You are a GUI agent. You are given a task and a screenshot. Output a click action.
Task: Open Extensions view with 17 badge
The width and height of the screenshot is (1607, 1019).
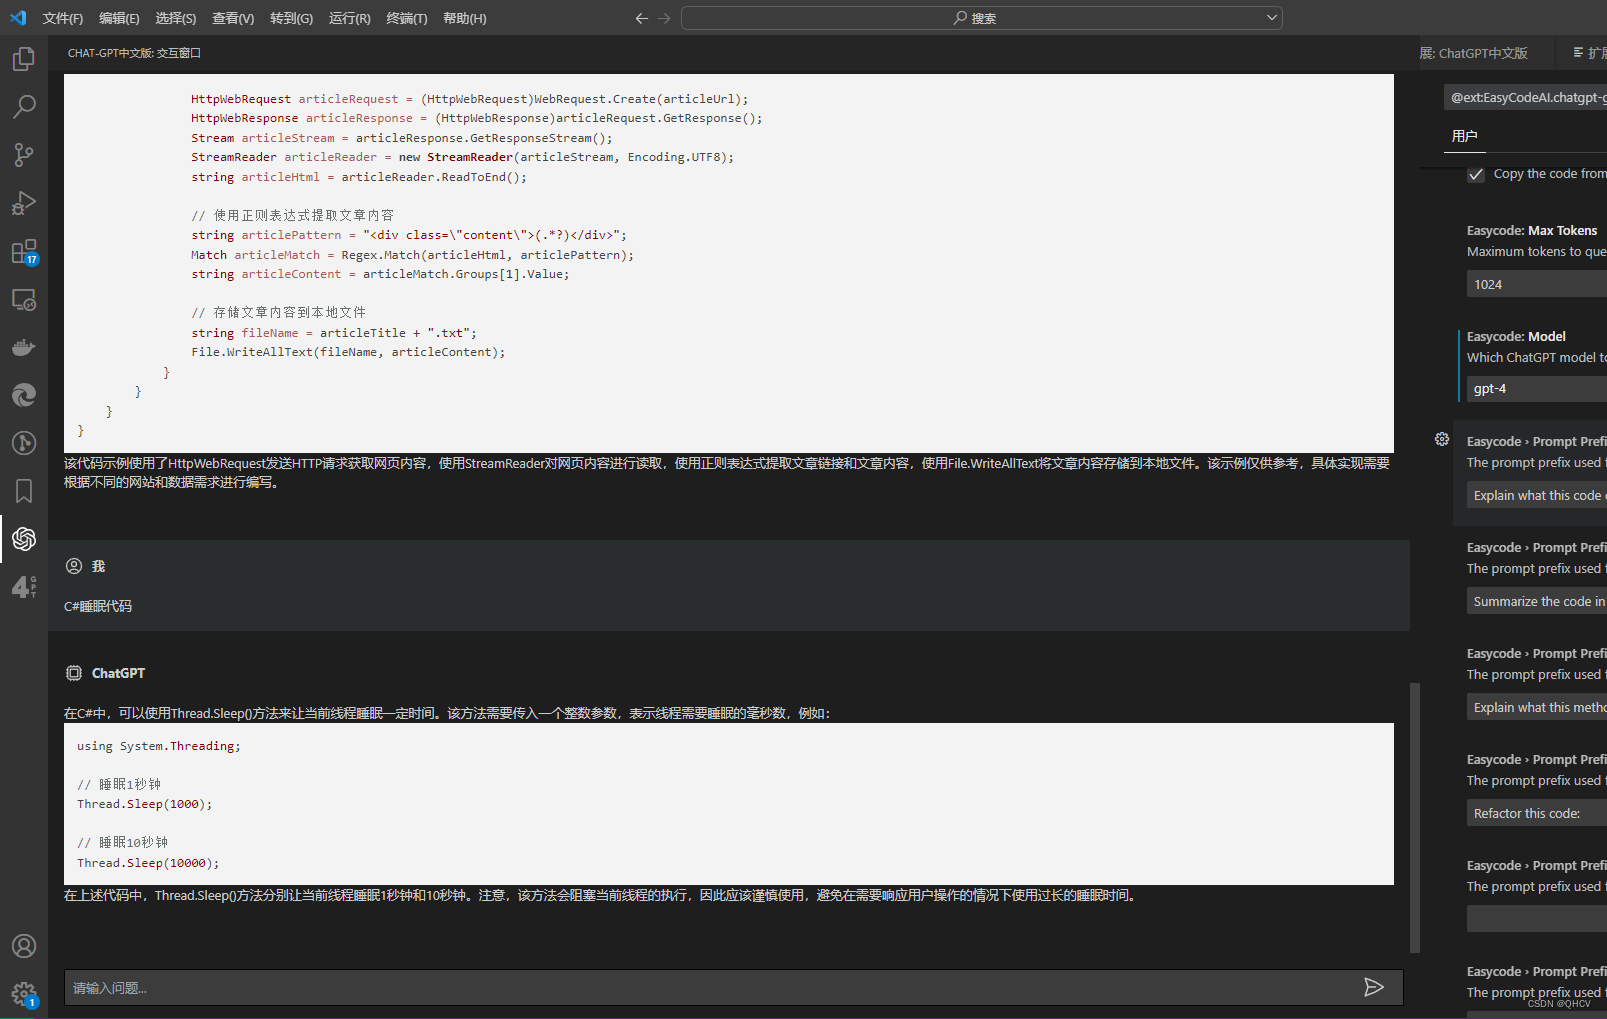24,251
